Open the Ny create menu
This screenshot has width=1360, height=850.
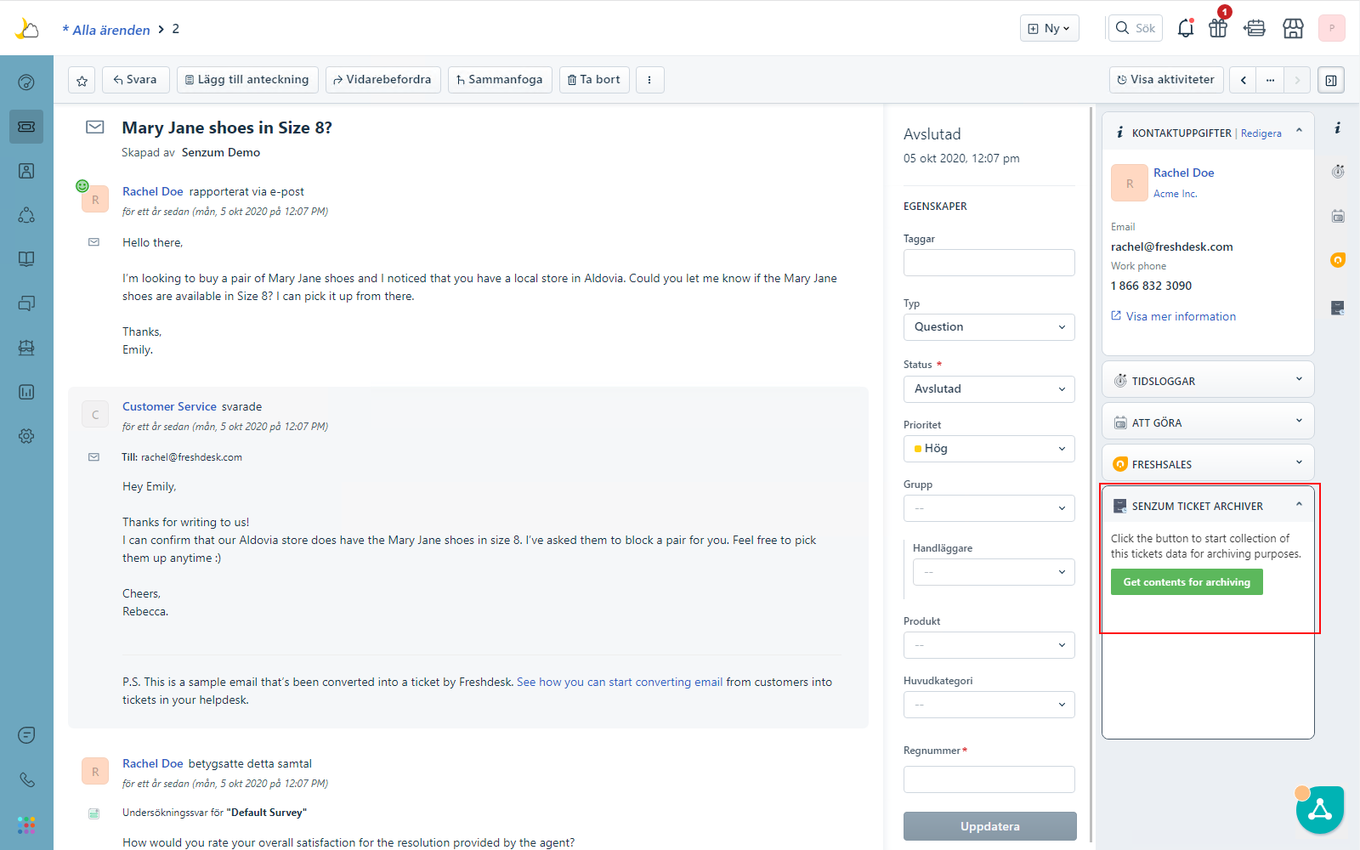pos(1049,28)
